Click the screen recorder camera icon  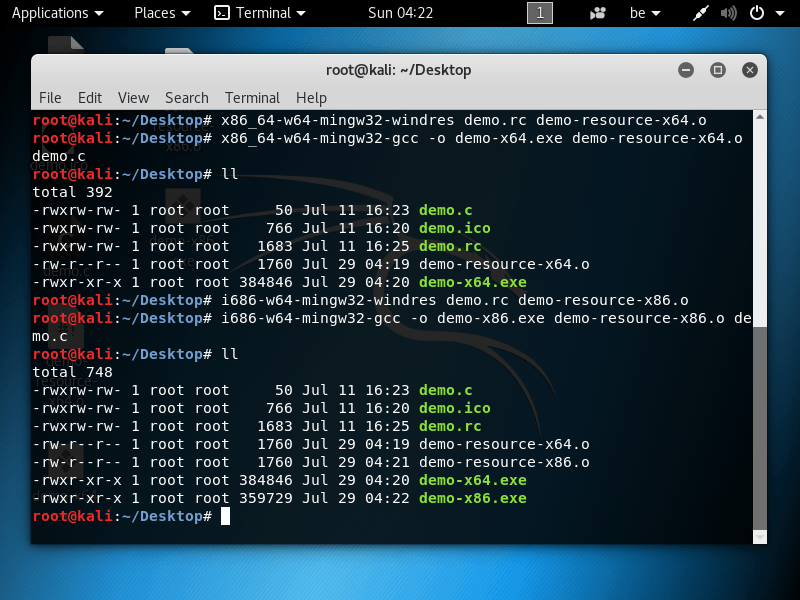coord(598,13)
